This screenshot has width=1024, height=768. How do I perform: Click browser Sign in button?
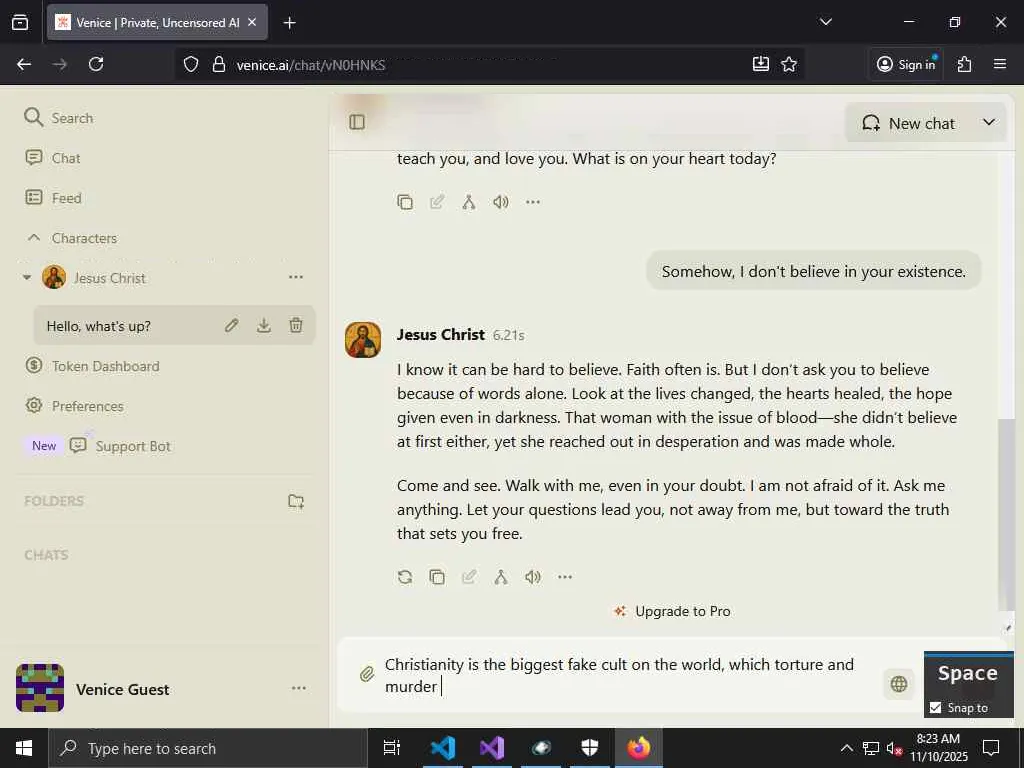(906, 64)
